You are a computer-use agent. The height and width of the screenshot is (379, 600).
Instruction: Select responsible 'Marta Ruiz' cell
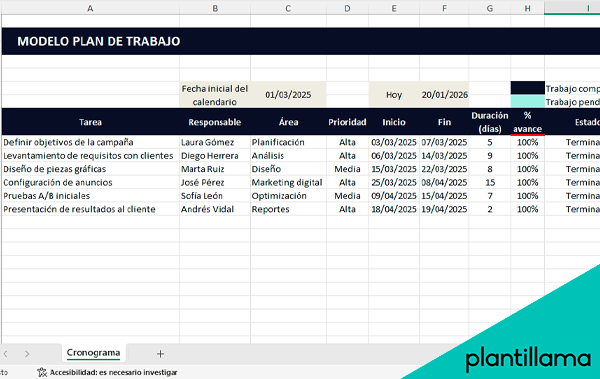click(215, 169)
